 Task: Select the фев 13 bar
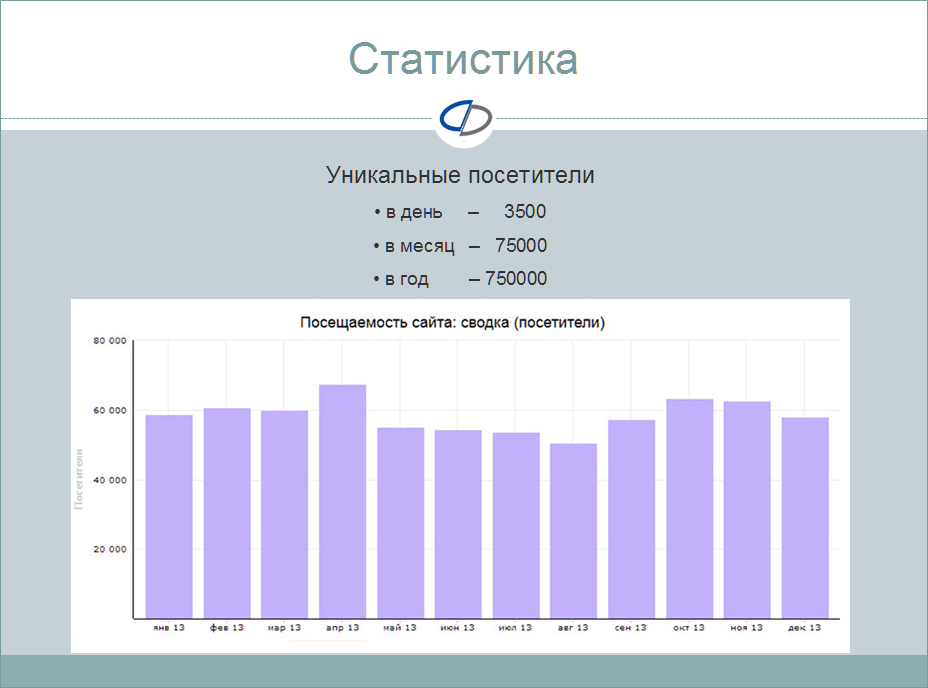[227, 513]
